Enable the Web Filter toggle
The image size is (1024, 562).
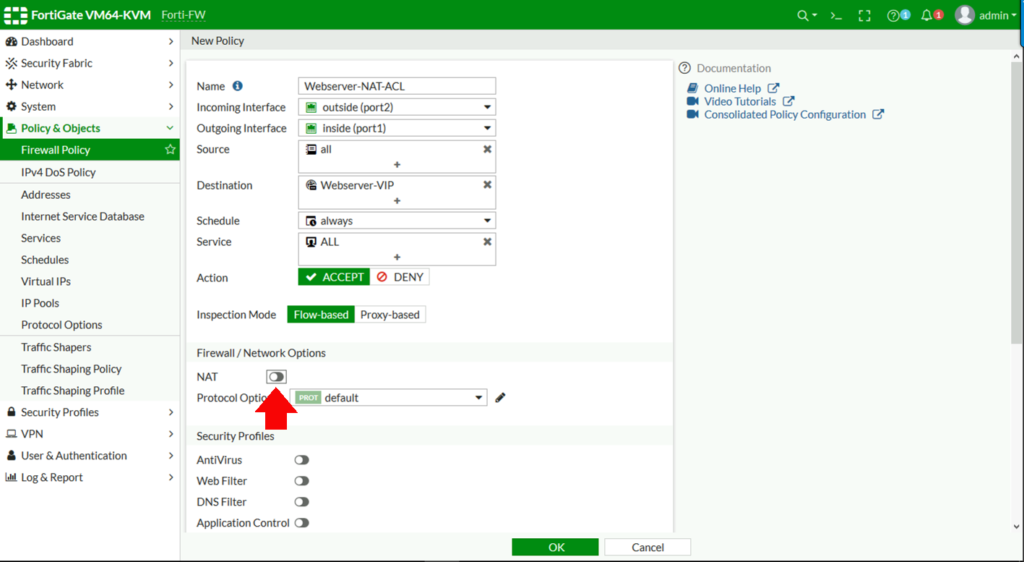[x=301, y=481]
